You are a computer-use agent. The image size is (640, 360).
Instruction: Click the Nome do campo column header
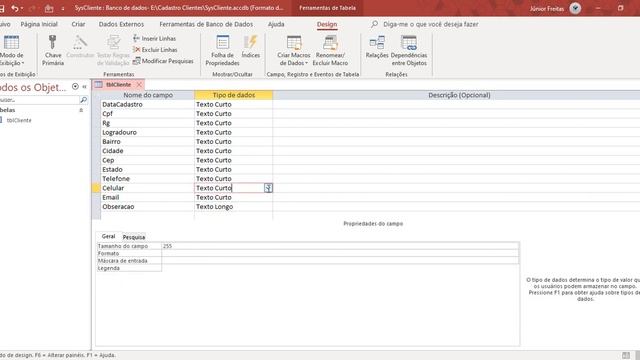tap(148, 95)
